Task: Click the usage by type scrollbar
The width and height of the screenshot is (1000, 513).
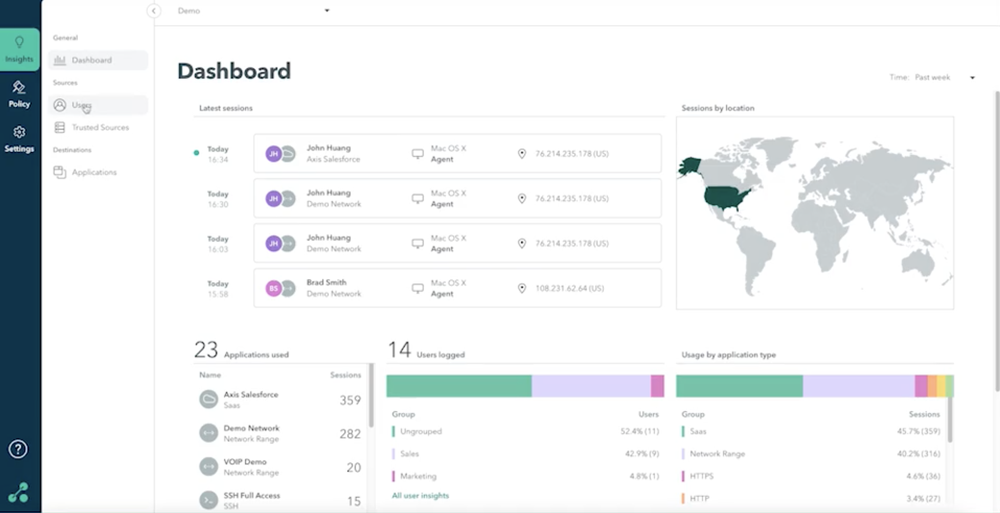Action: (950, 419)
